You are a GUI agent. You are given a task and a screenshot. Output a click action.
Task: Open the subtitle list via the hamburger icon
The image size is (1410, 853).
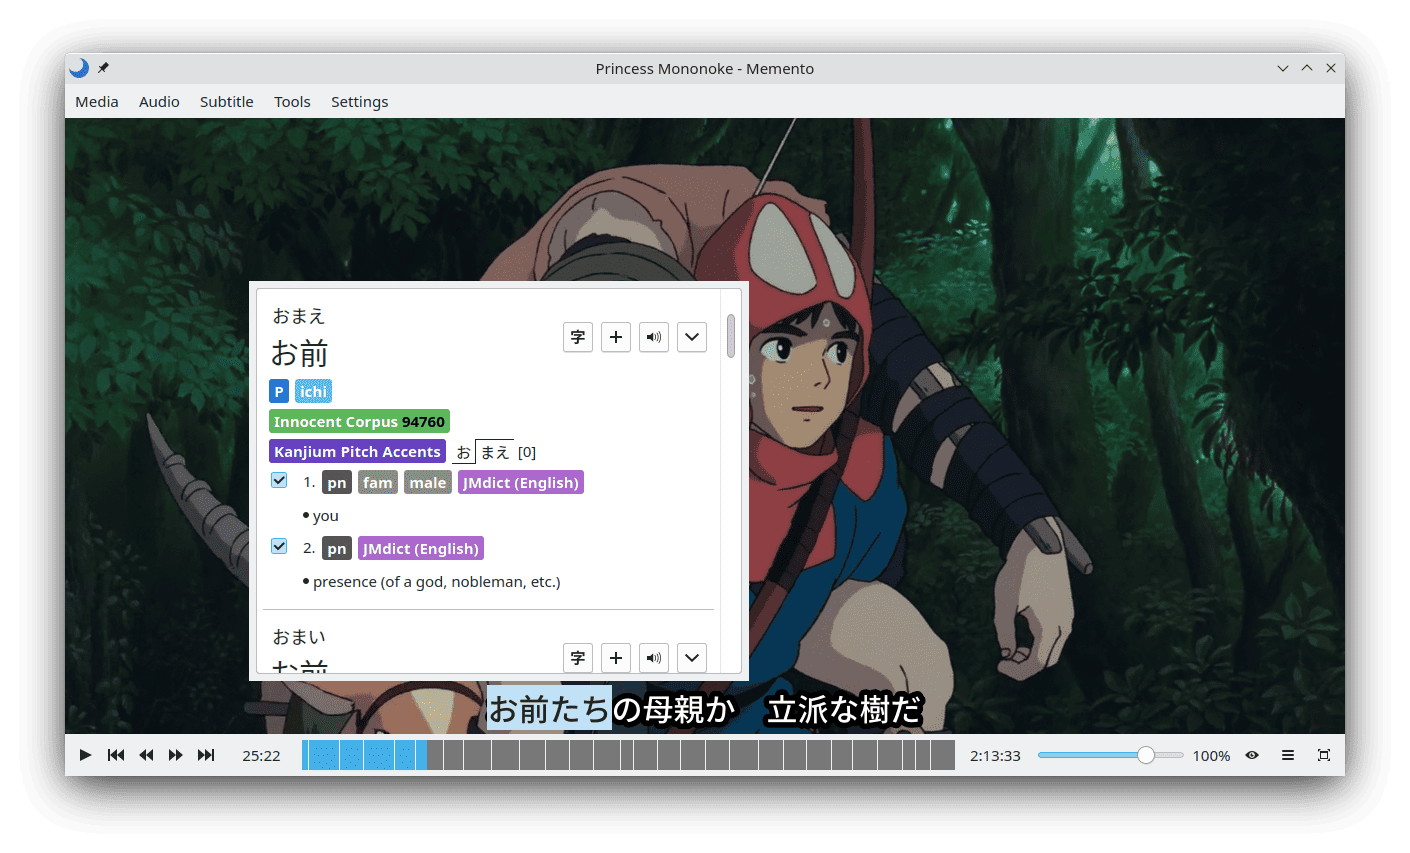click(x=1287, y=755)
